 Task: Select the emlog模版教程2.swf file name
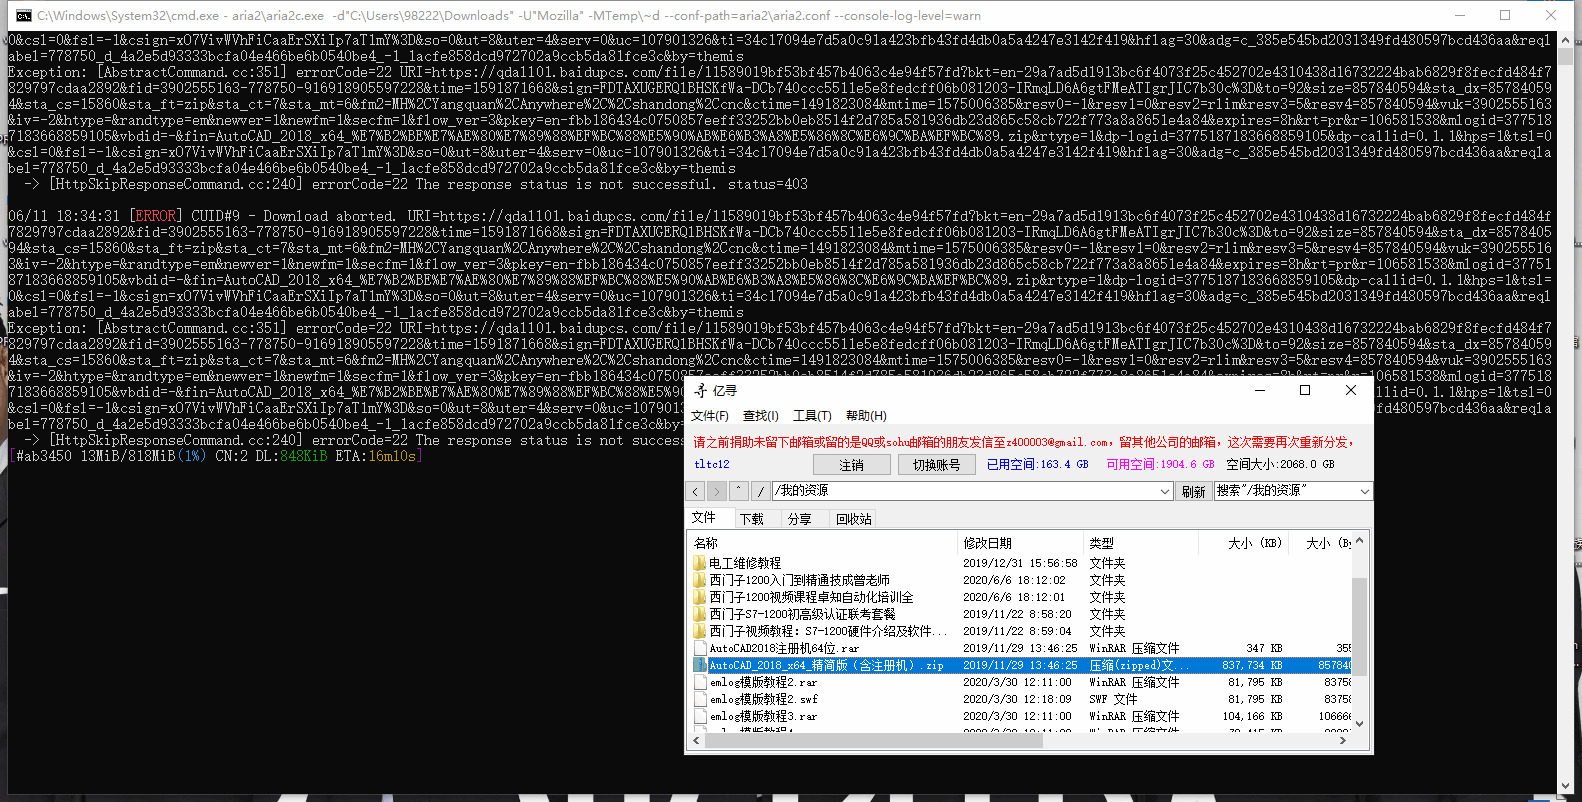coord(764,699)
